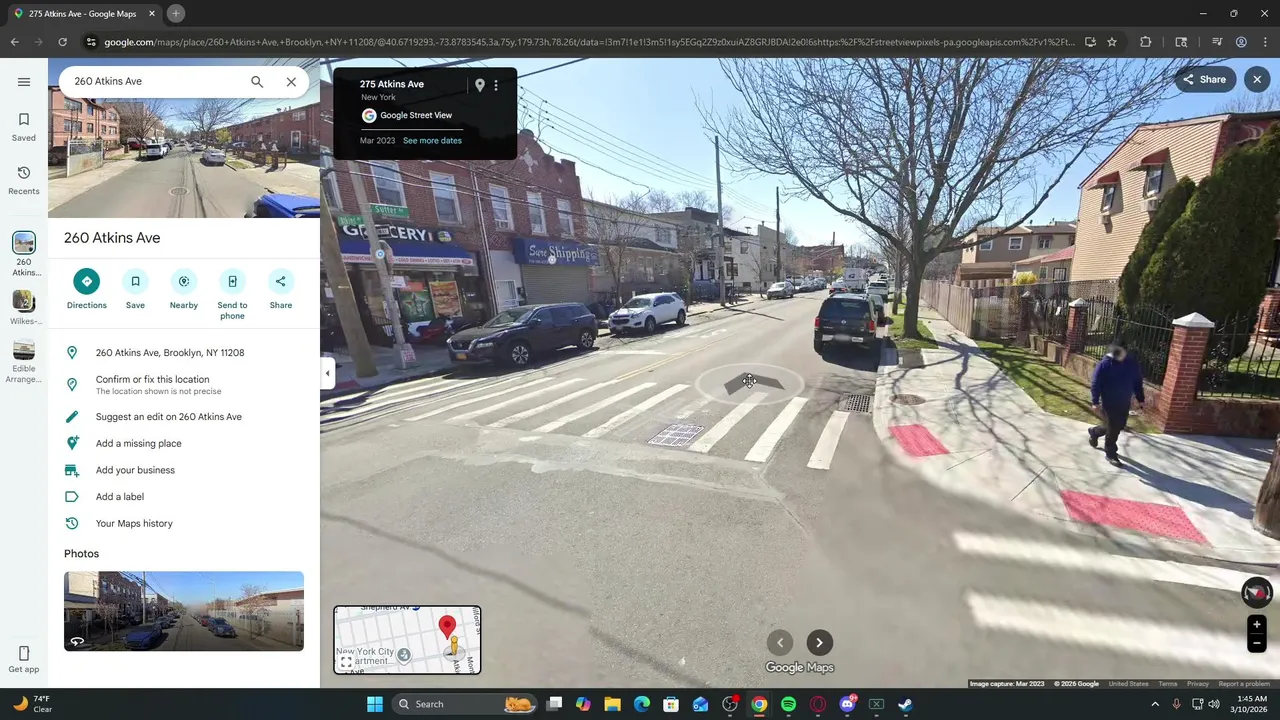Open the three-dot menu in Street View card
Viewport: 1280px width, 720px height.
(x=496, y=86)
